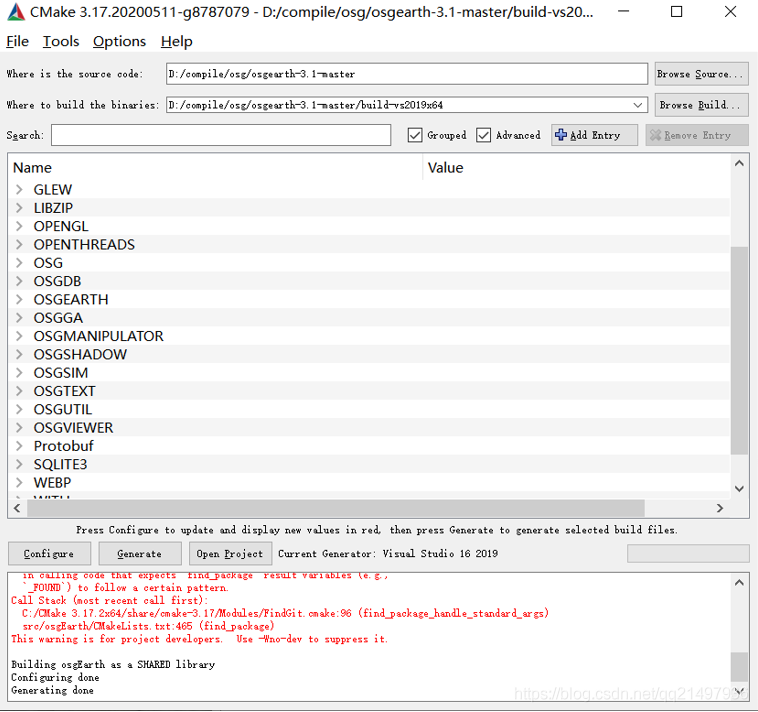Click the Value column header
The width and height of the screenshot is (758, 712).
pyautogui.click(x=576, y=168)
